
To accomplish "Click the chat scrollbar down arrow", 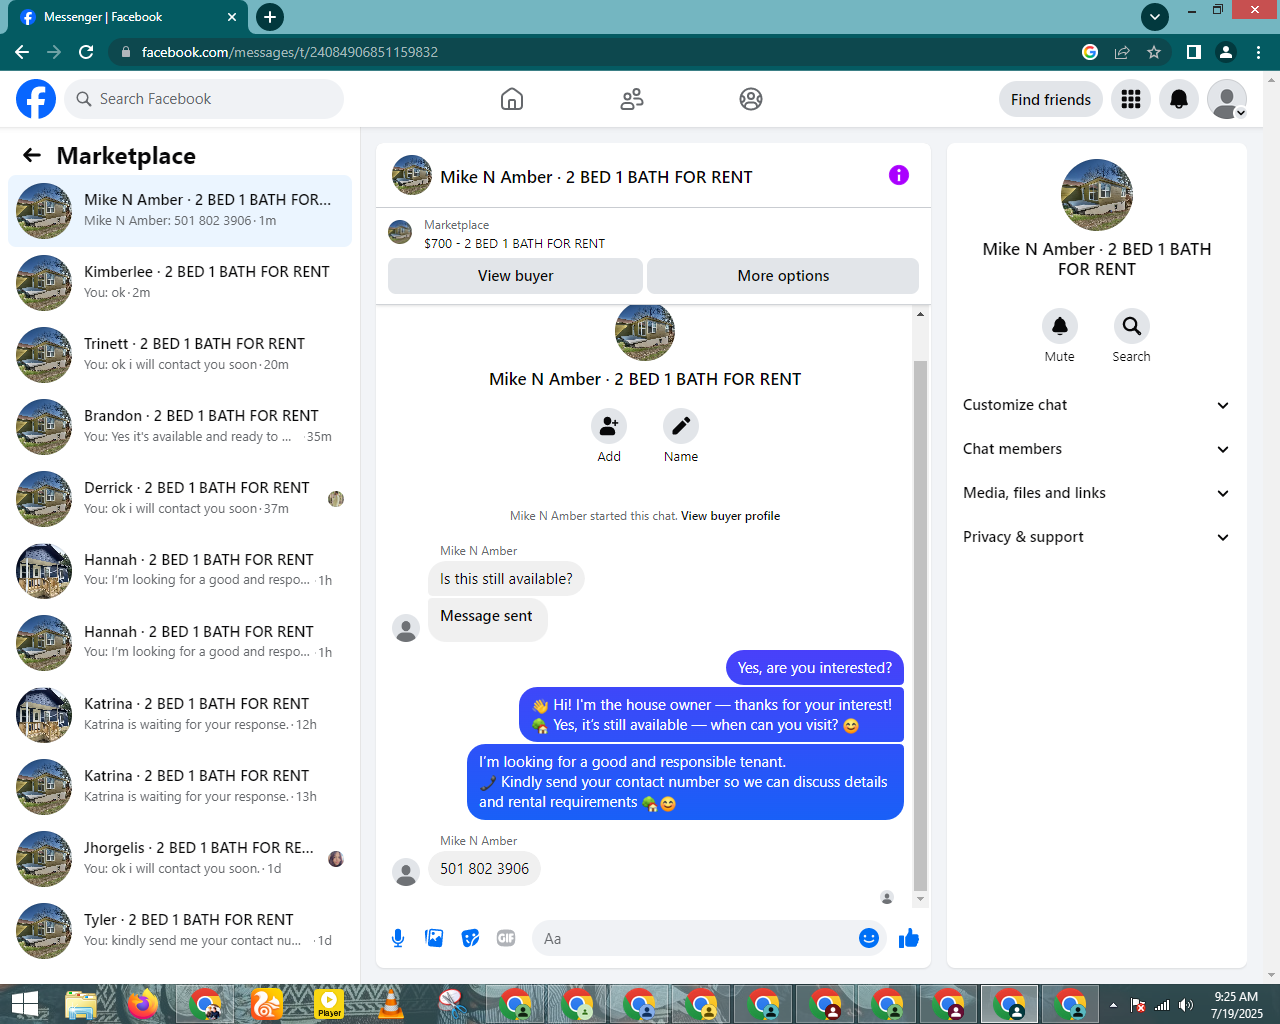I will tap(921, 899).
